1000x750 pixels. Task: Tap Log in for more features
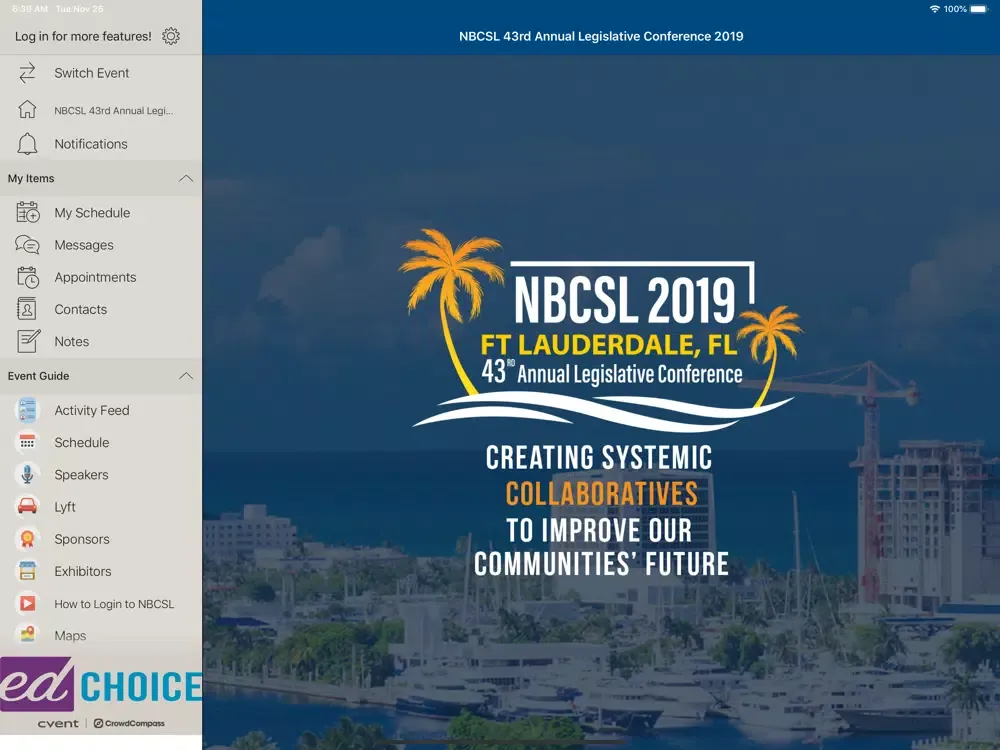pos(83,36)
